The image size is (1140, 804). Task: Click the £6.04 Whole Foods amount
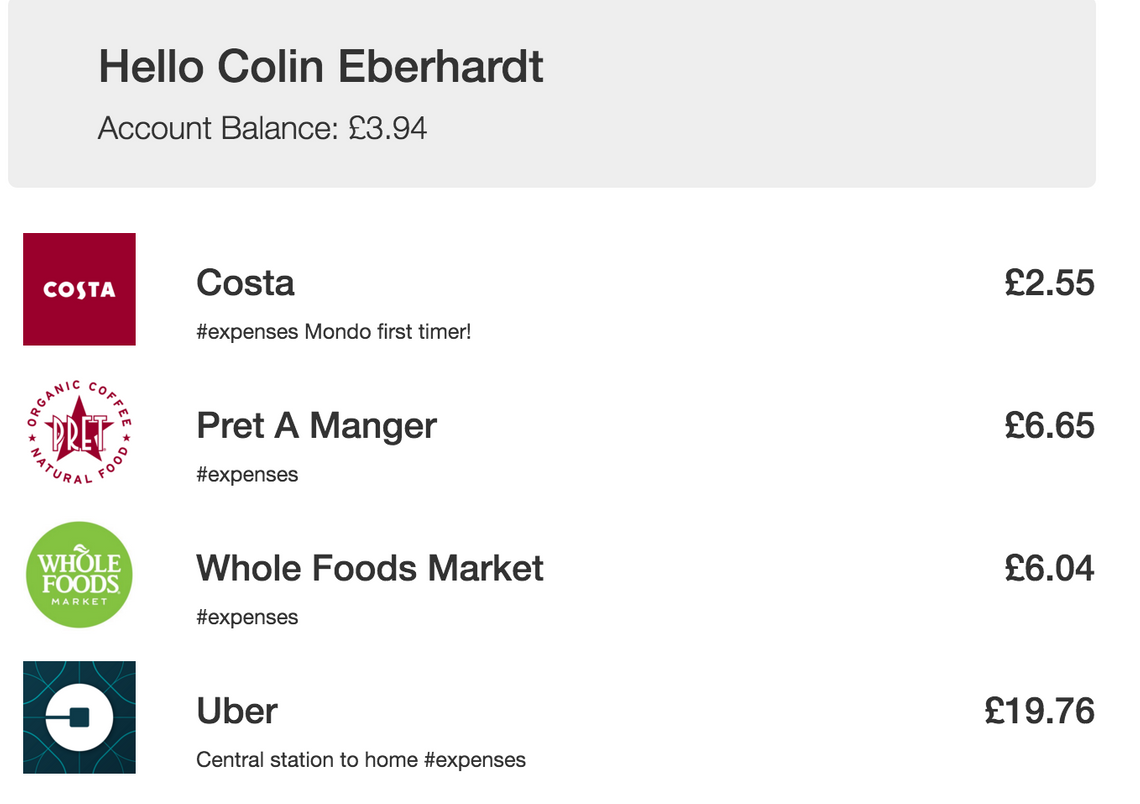(1049, 568)
